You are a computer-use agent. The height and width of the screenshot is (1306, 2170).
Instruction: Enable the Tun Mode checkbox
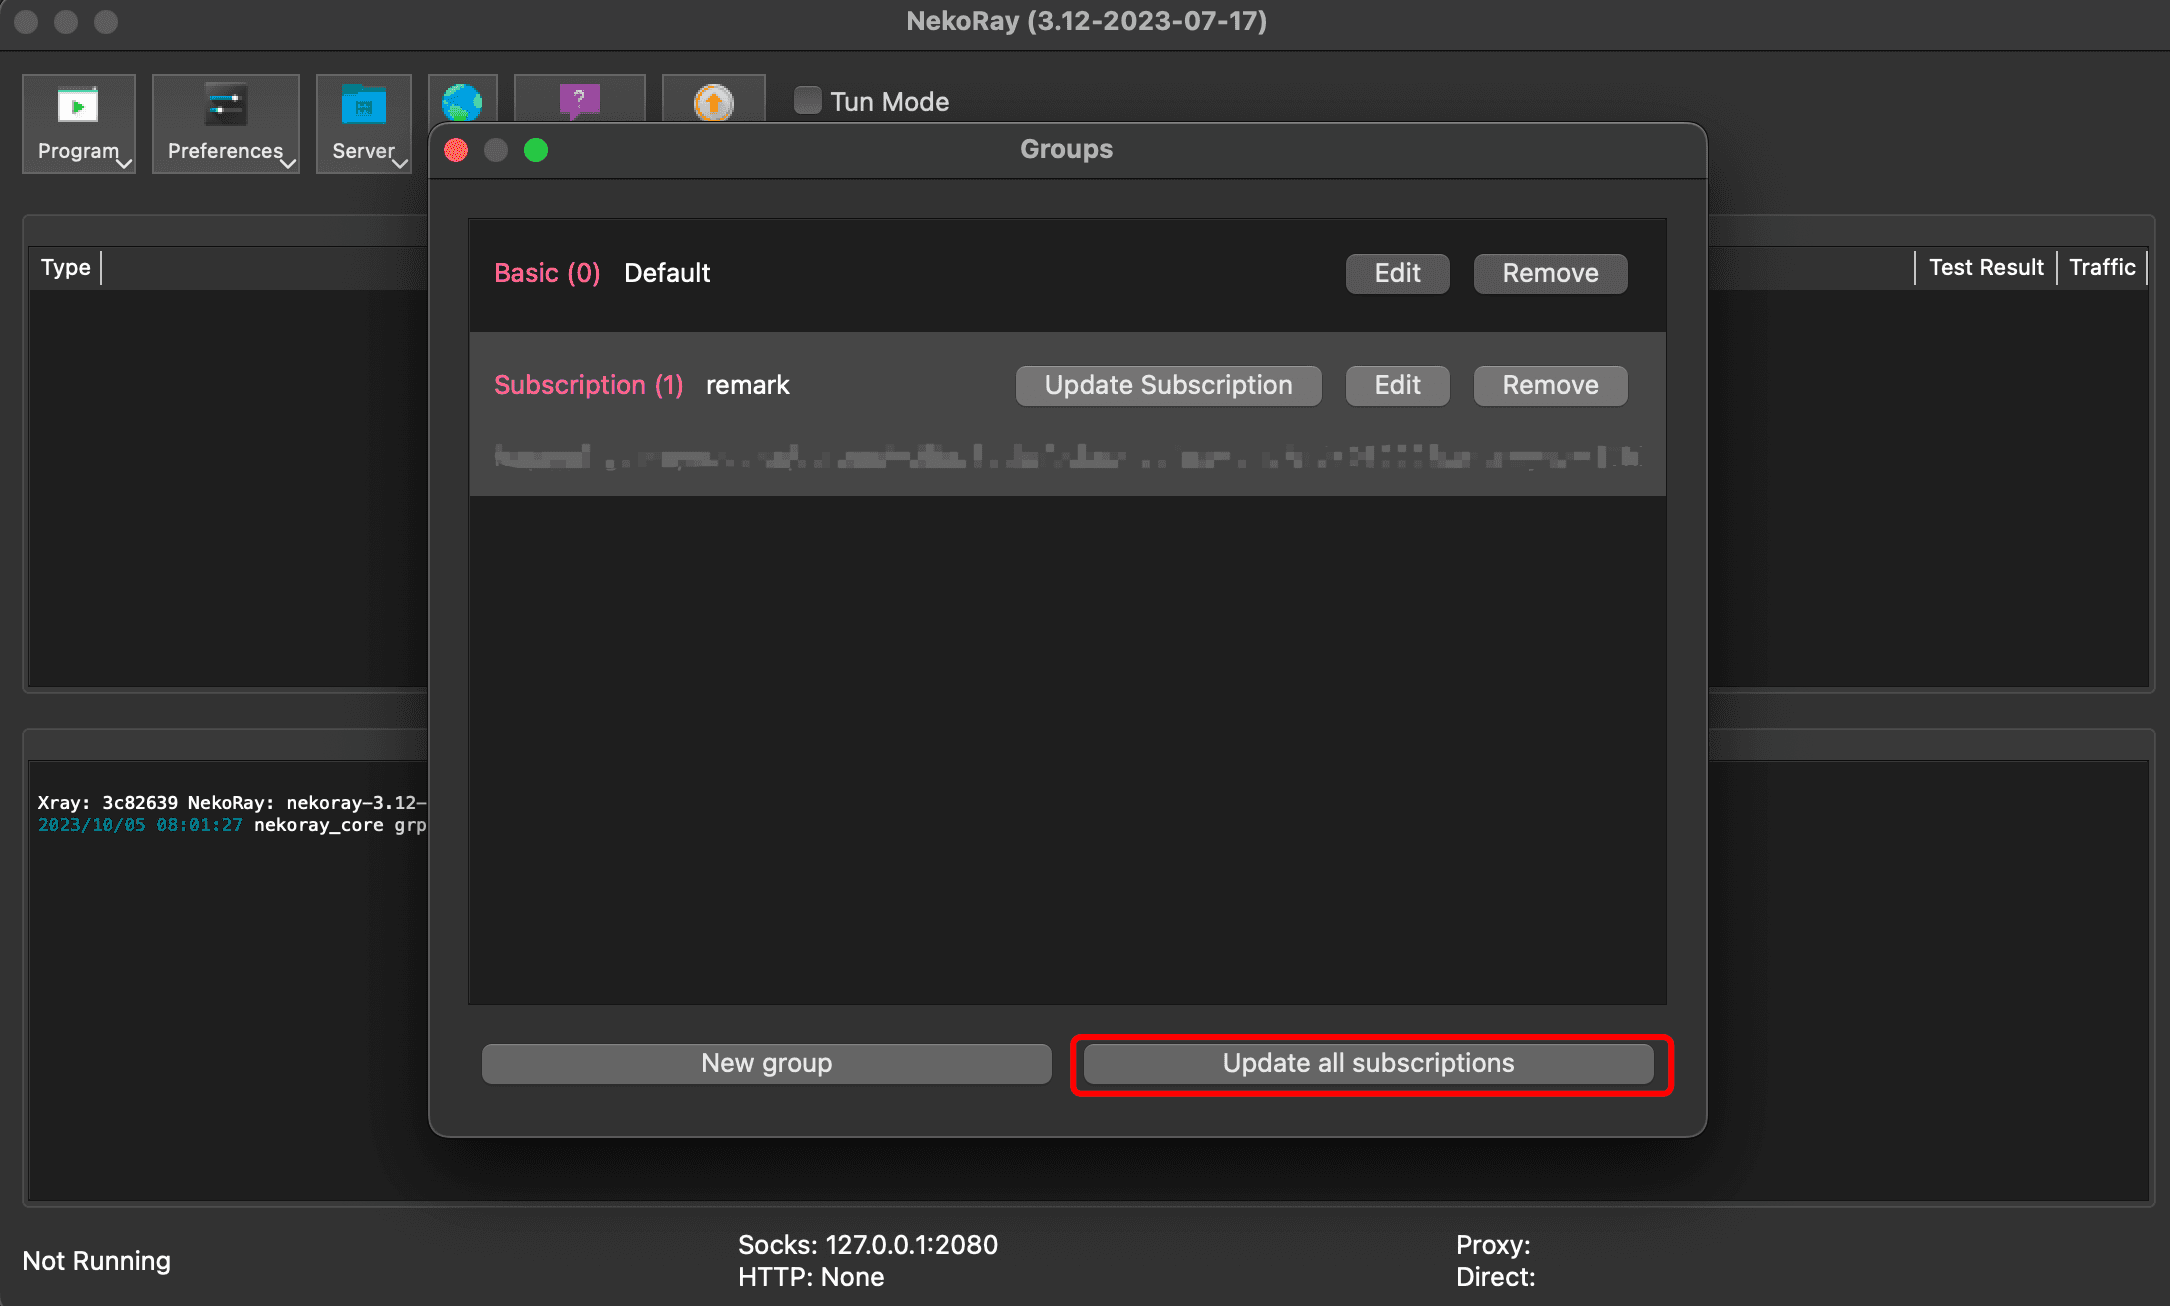pyautogui.click(x=807, y=100)
